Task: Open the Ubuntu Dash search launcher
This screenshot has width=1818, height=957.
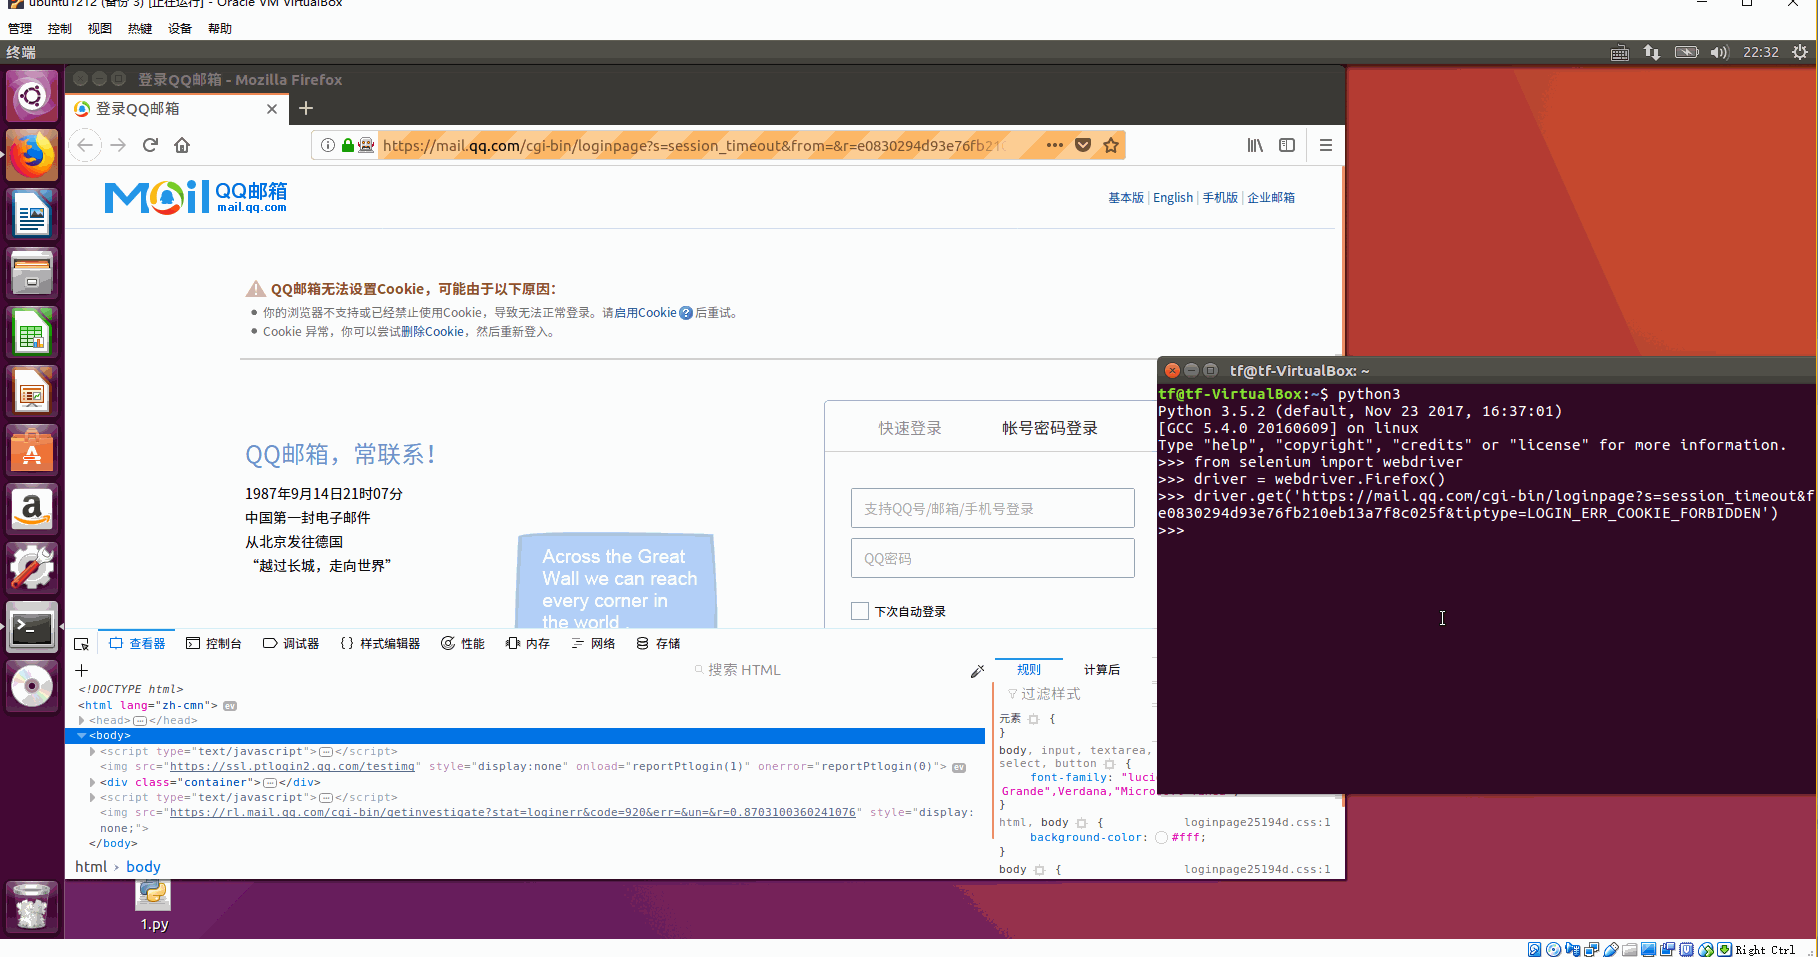Action: [32, 97]
